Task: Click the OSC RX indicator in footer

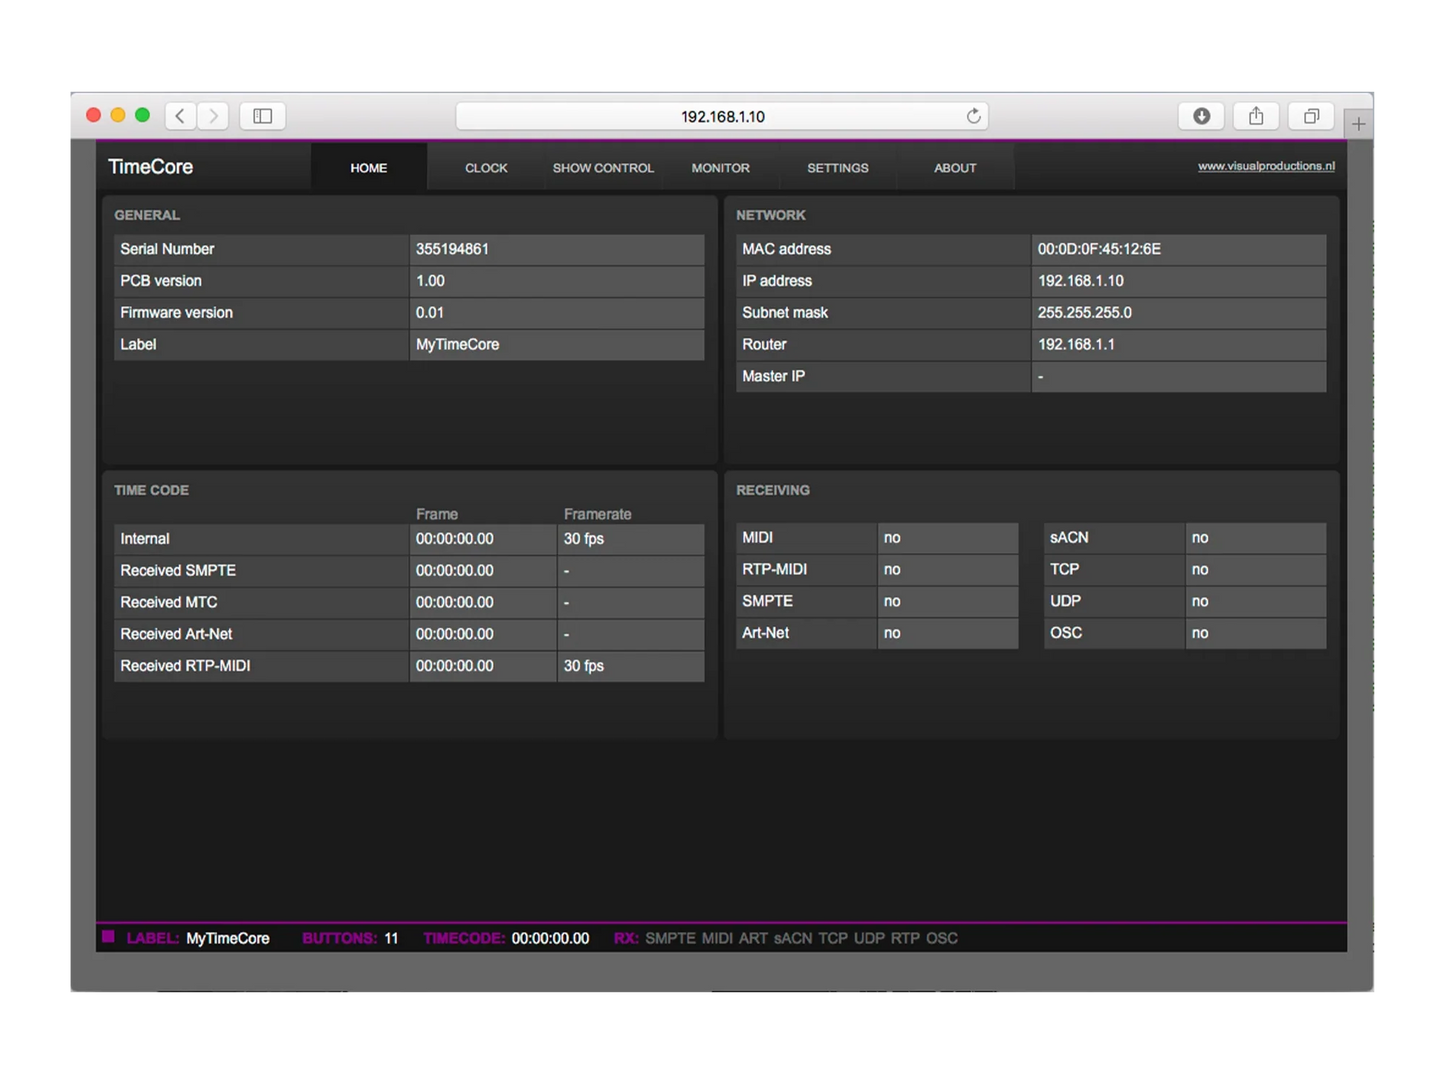Action: pyautogui.click(x=942, y=939)
